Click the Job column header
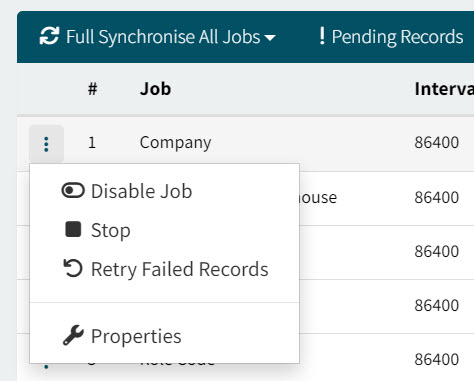This screenshot has height=381, width=474. (155, 89)
